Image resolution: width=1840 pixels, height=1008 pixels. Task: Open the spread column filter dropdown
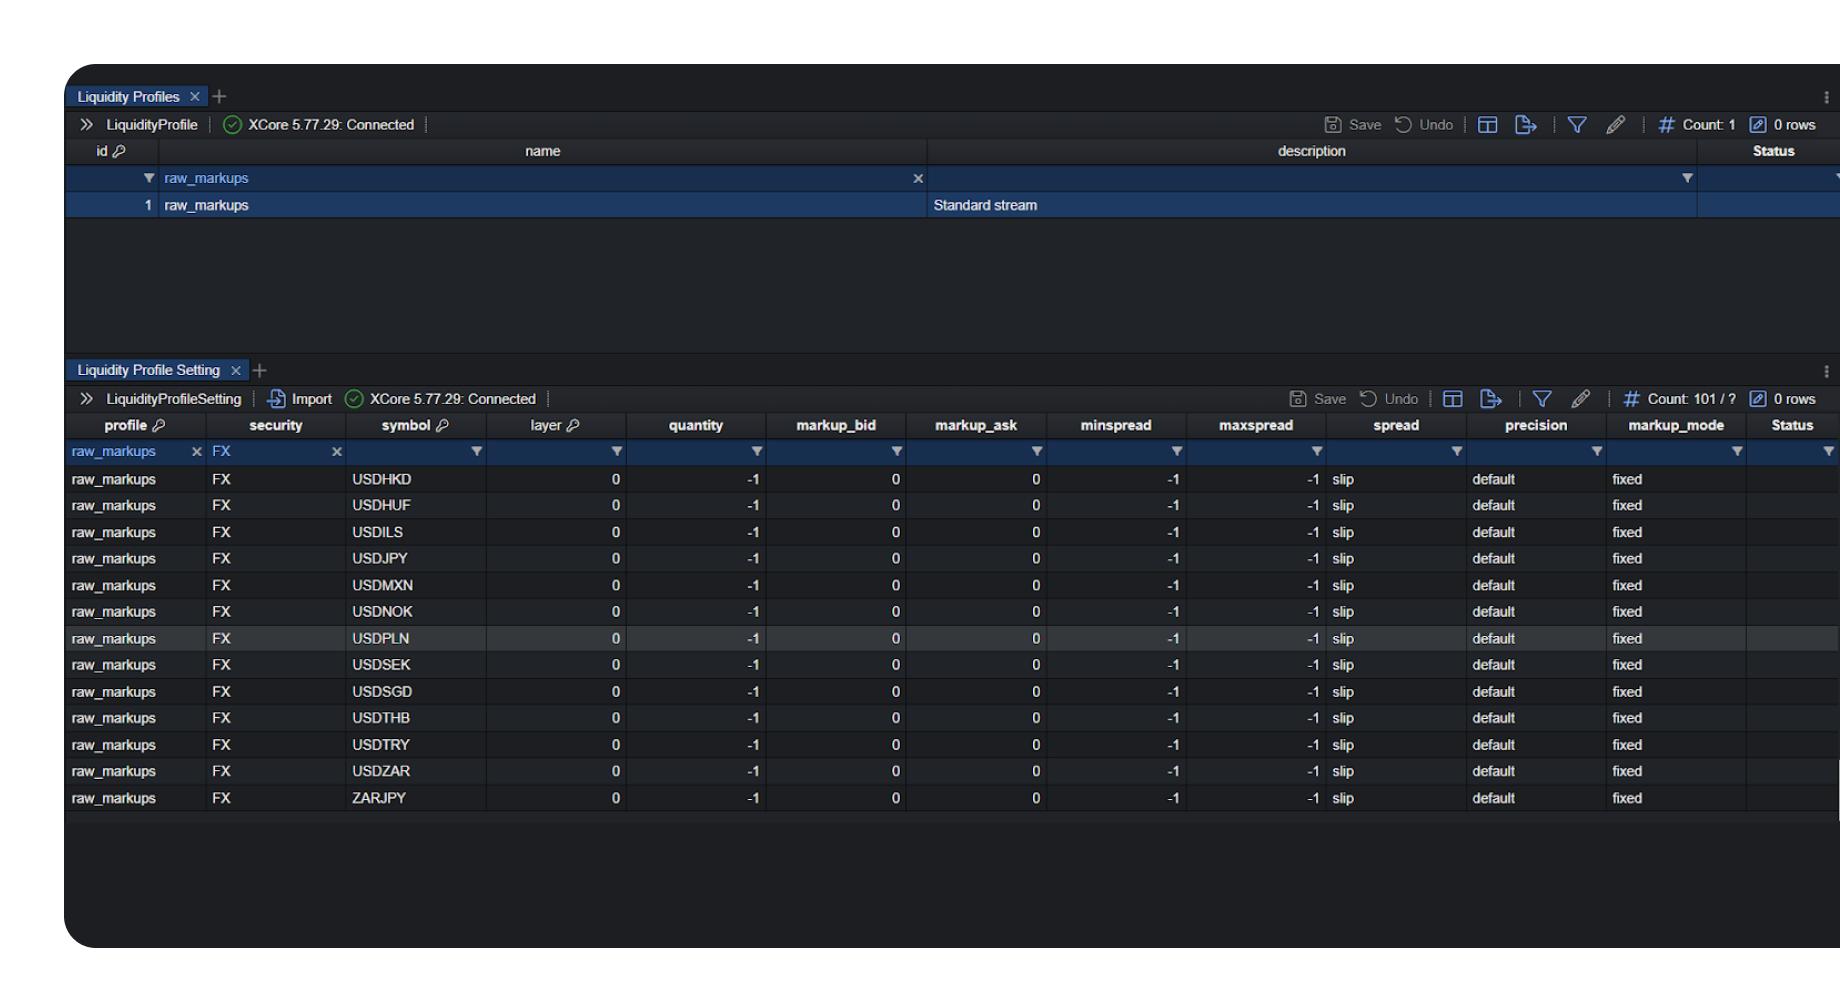coord(1457,452)
